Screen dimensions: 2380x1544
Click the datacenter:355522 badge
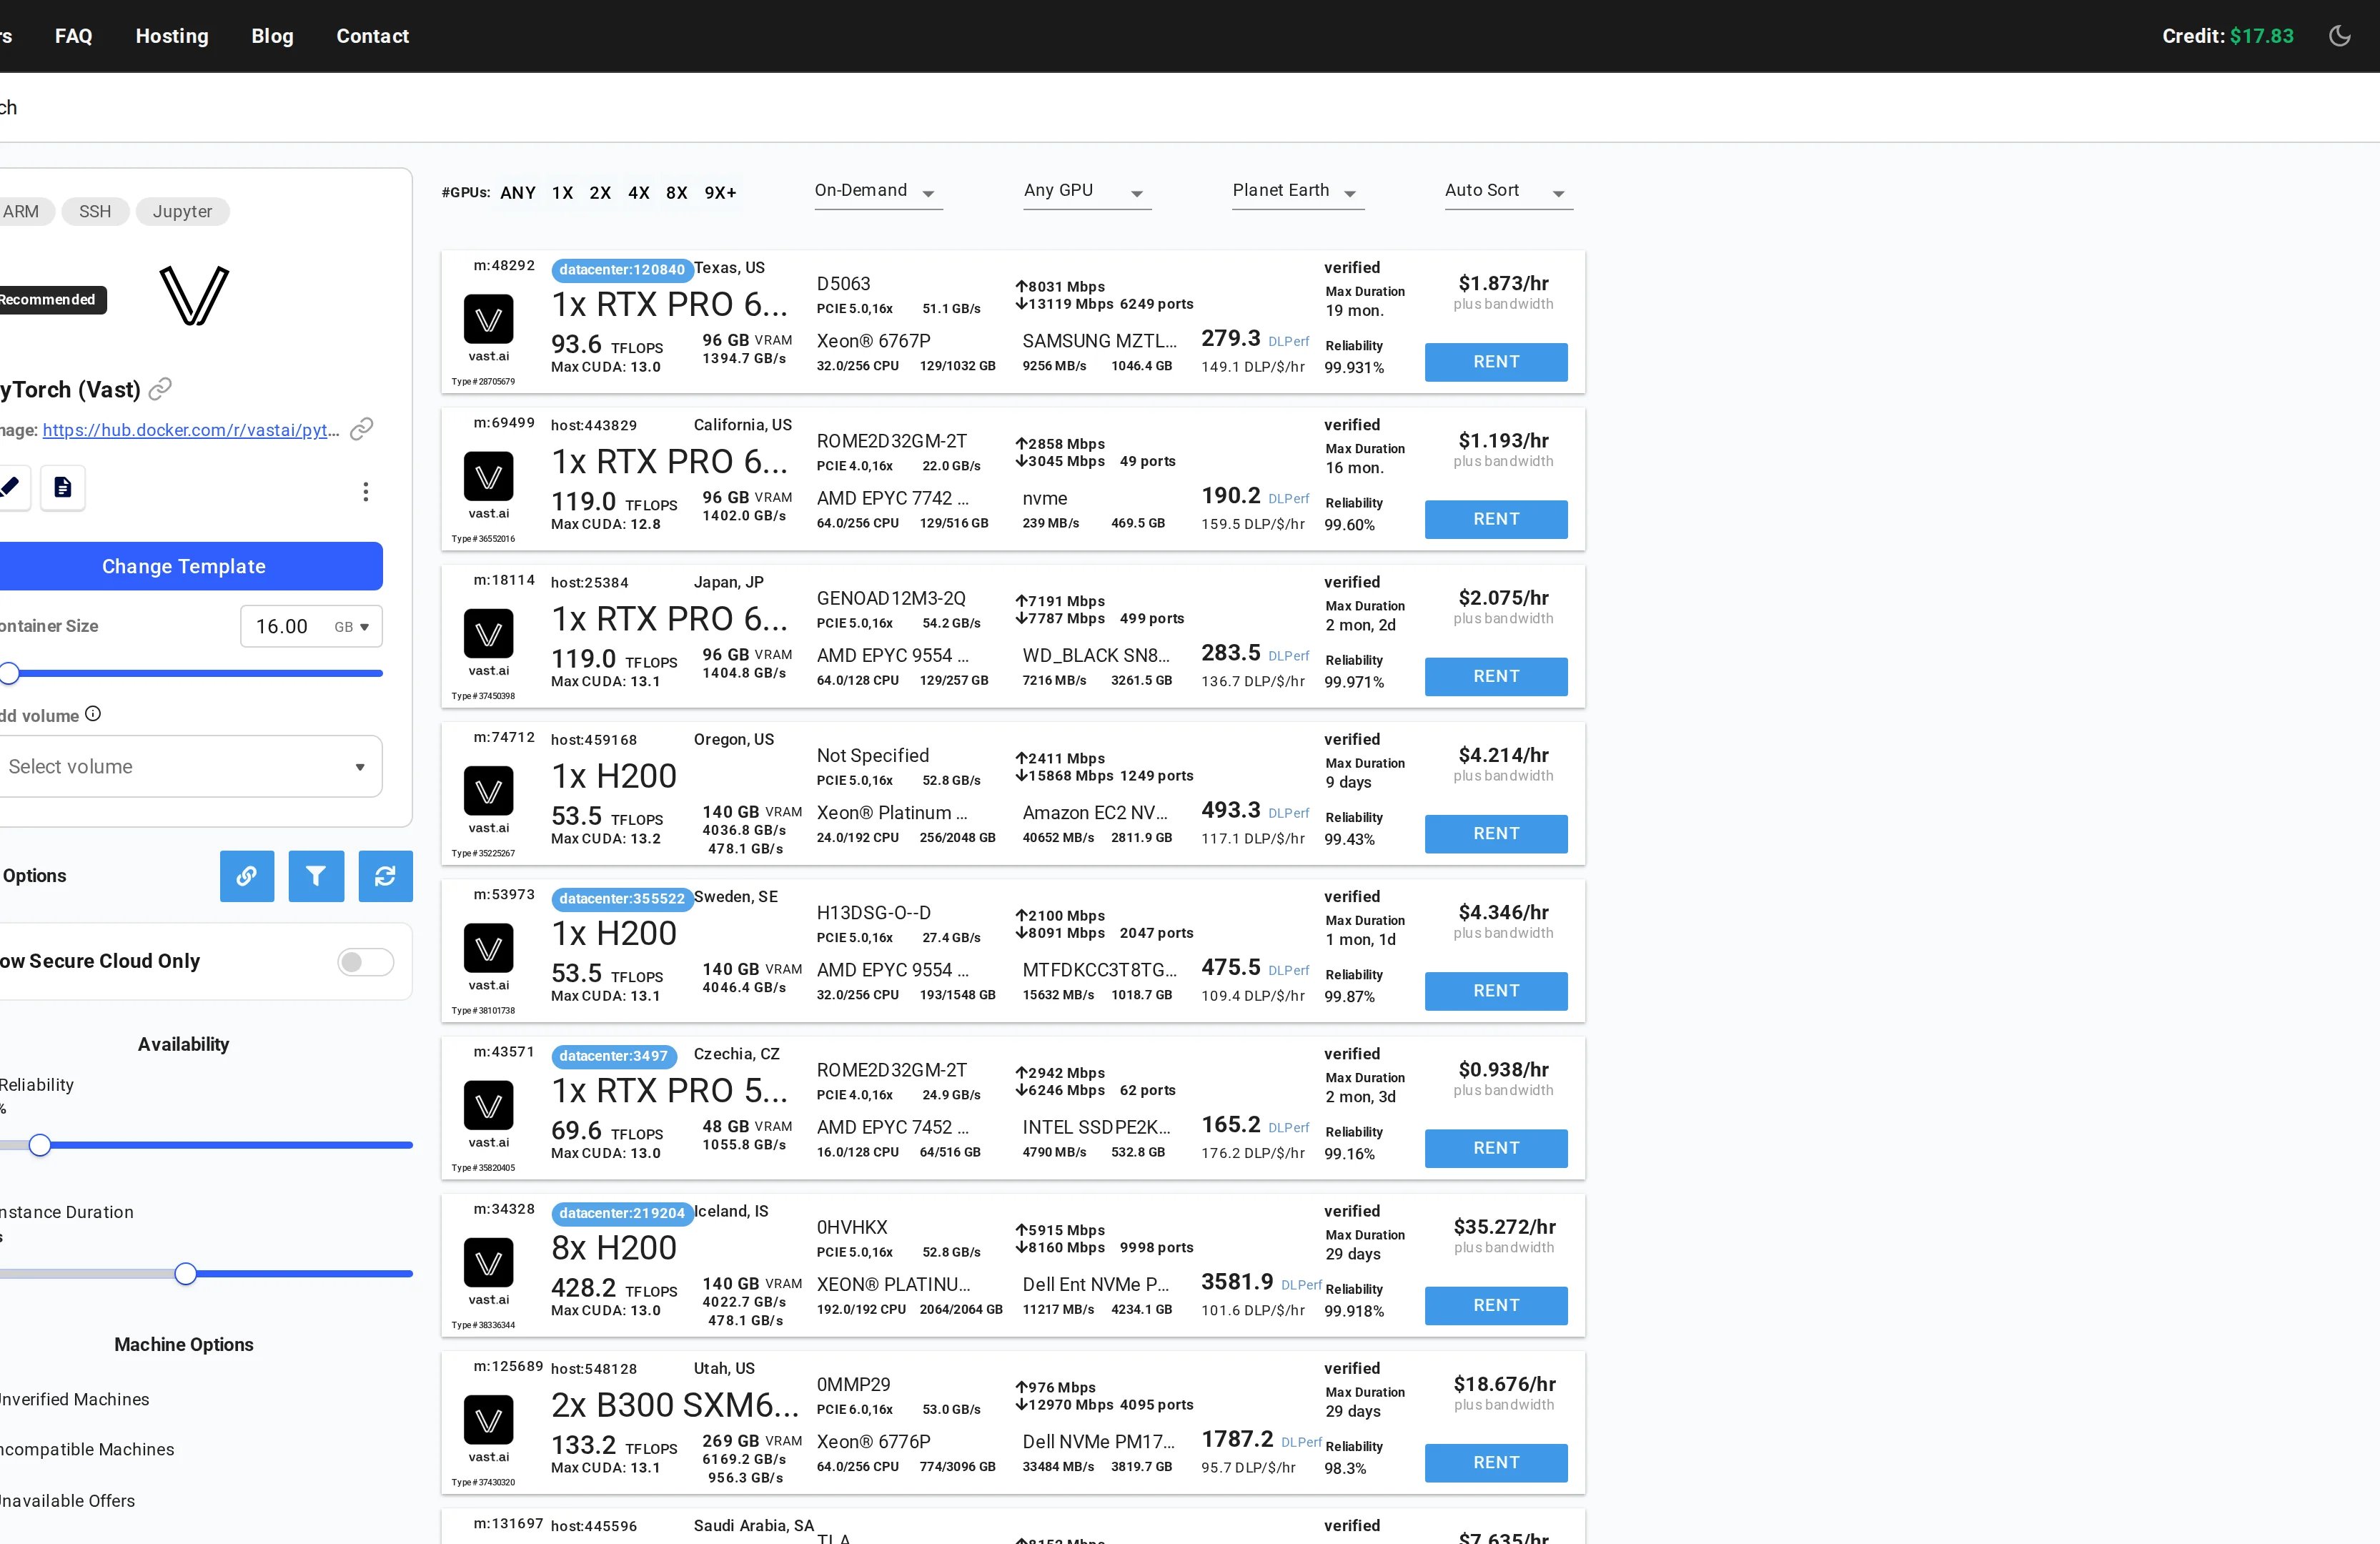point(622,899)
